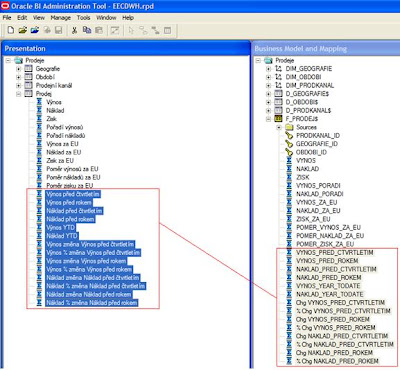Click the DIM_GEOGRAFIE dimension icon
The height and width of the screenshot is (370, 400).
point(278,69)
